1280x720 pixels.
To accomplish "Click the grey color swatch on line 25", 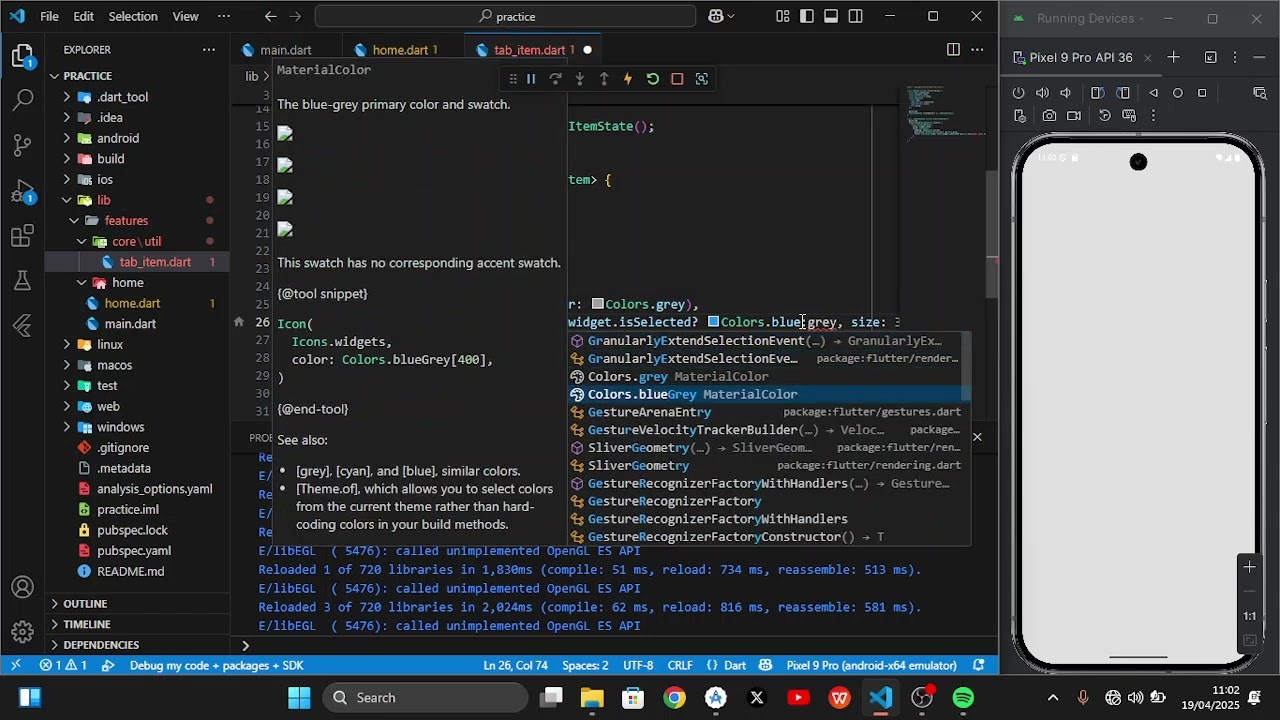I will 598,304.
